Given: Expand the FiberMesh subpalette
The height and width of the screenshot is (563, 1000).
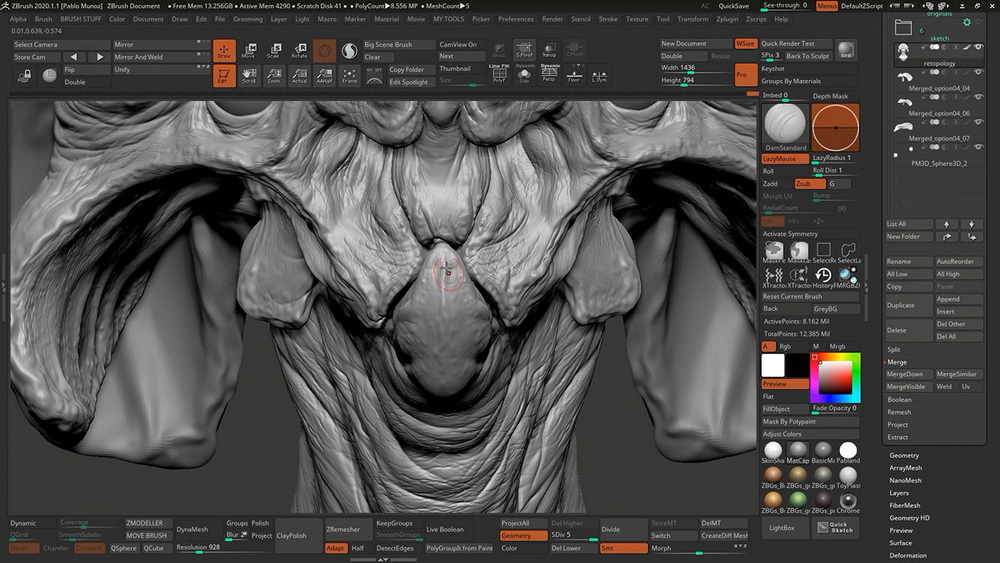Looking at the screenshot, I should pos(905,506).
